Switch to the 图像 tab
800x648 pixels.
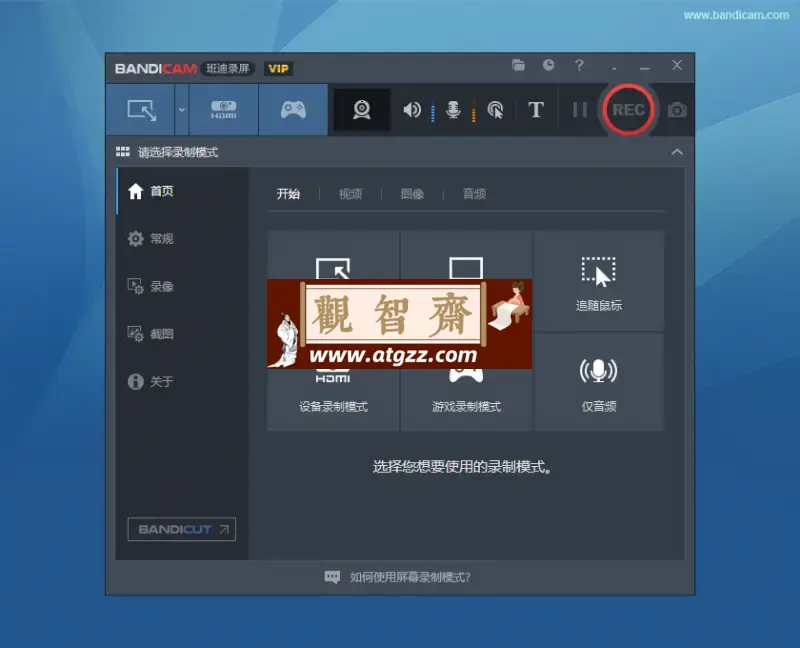(x=412, y=194)
